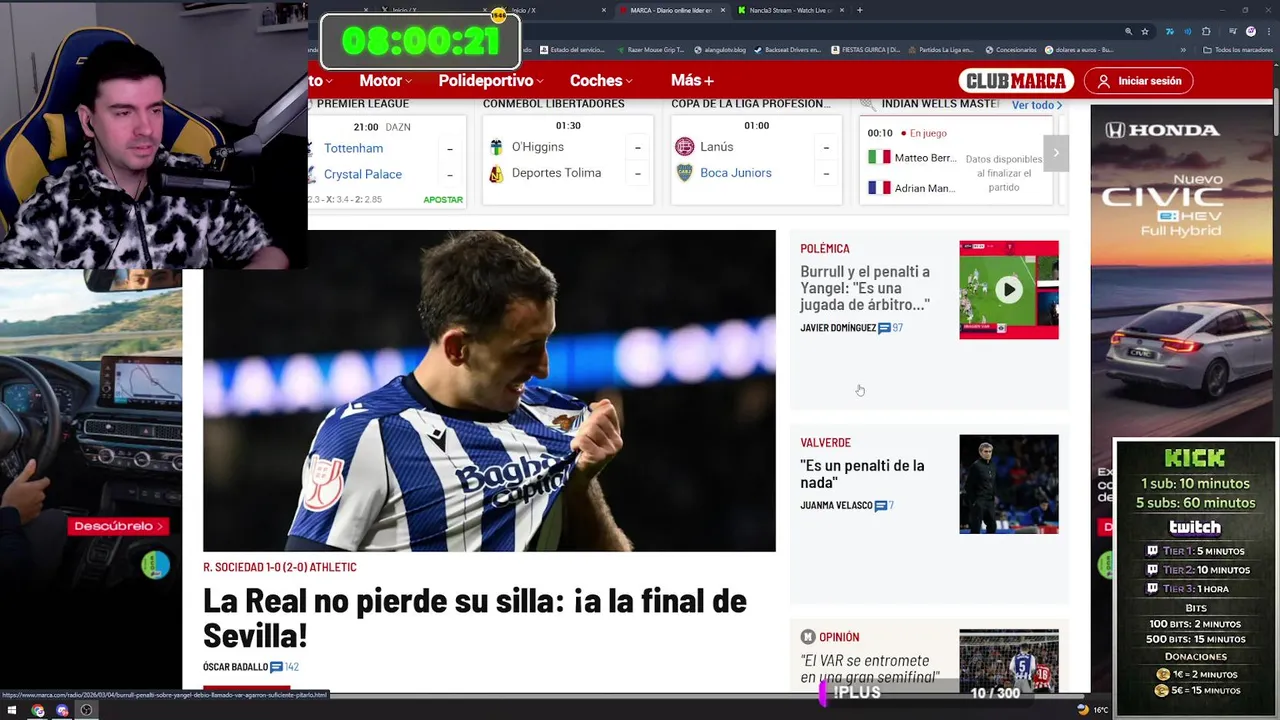Click the Iniciar sesión button
The width and height of the screenshot is (1280, 720).
click(1139, 81)
